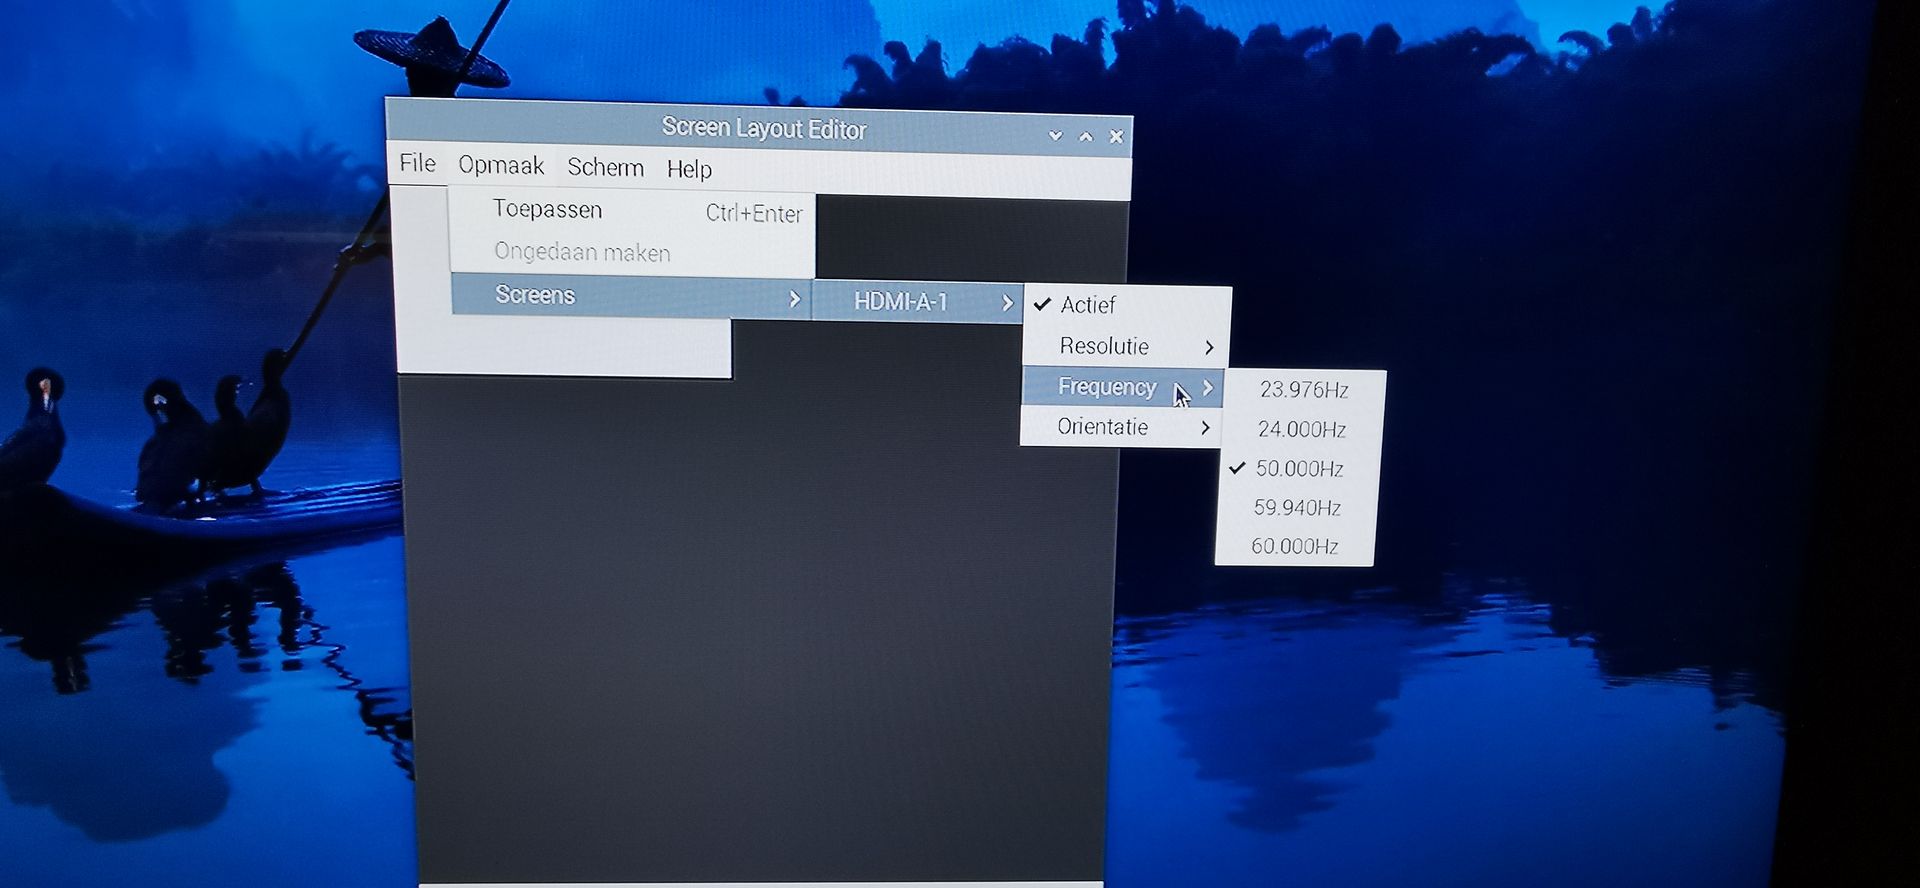Expand the Frequency submenu
The width and height of the screenshot is (1920, 888).
click(1107, 387)
